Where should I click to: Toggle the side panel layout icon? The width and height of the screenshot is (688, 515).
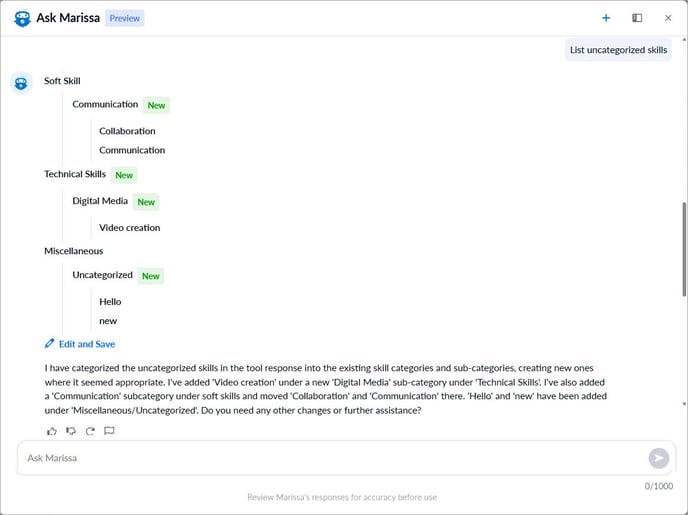(637, 18)
